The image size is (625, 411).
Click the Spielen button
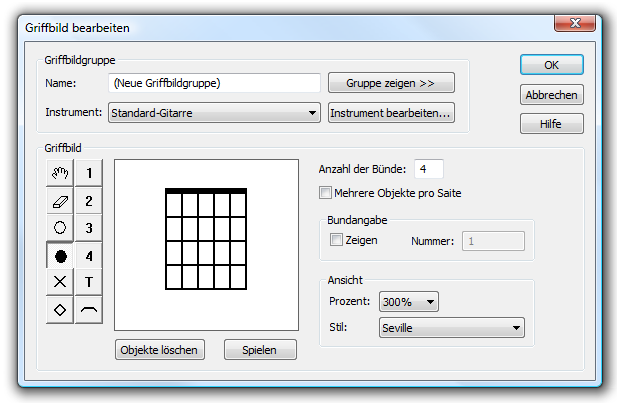click(x=260, y=350)
